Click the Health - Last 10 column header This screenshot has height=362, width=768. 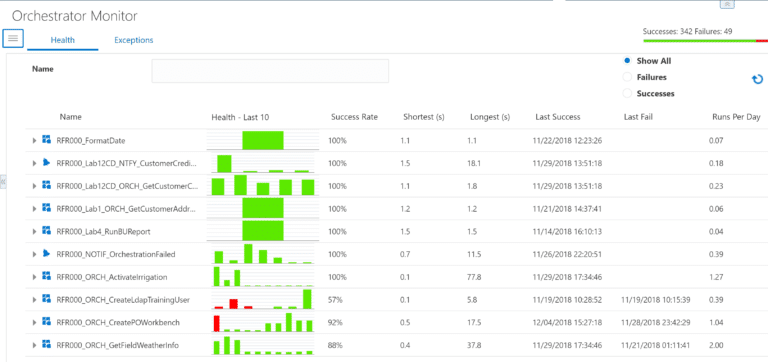[x=240, y=117]
